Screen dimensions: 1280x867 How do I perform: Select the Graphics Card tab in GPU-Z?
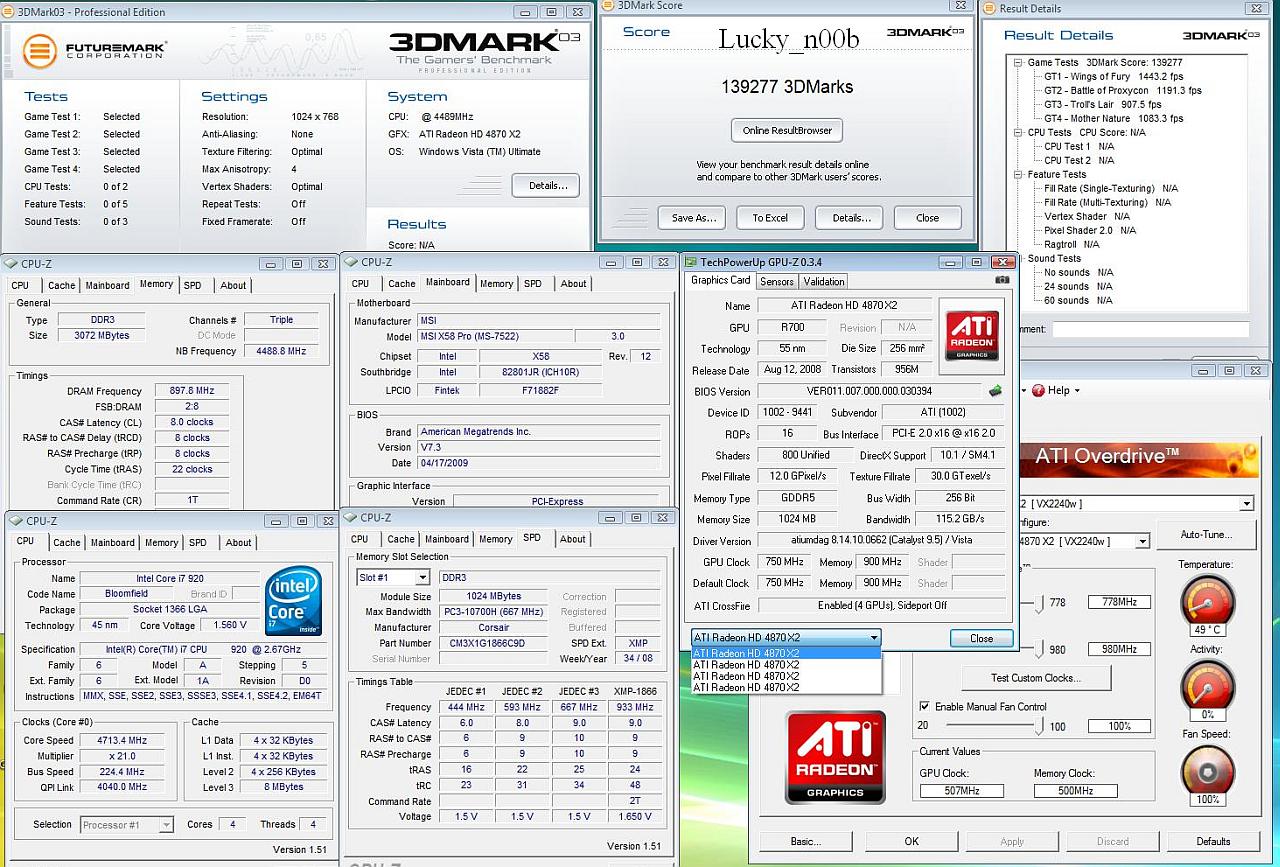tap(721, 280)
